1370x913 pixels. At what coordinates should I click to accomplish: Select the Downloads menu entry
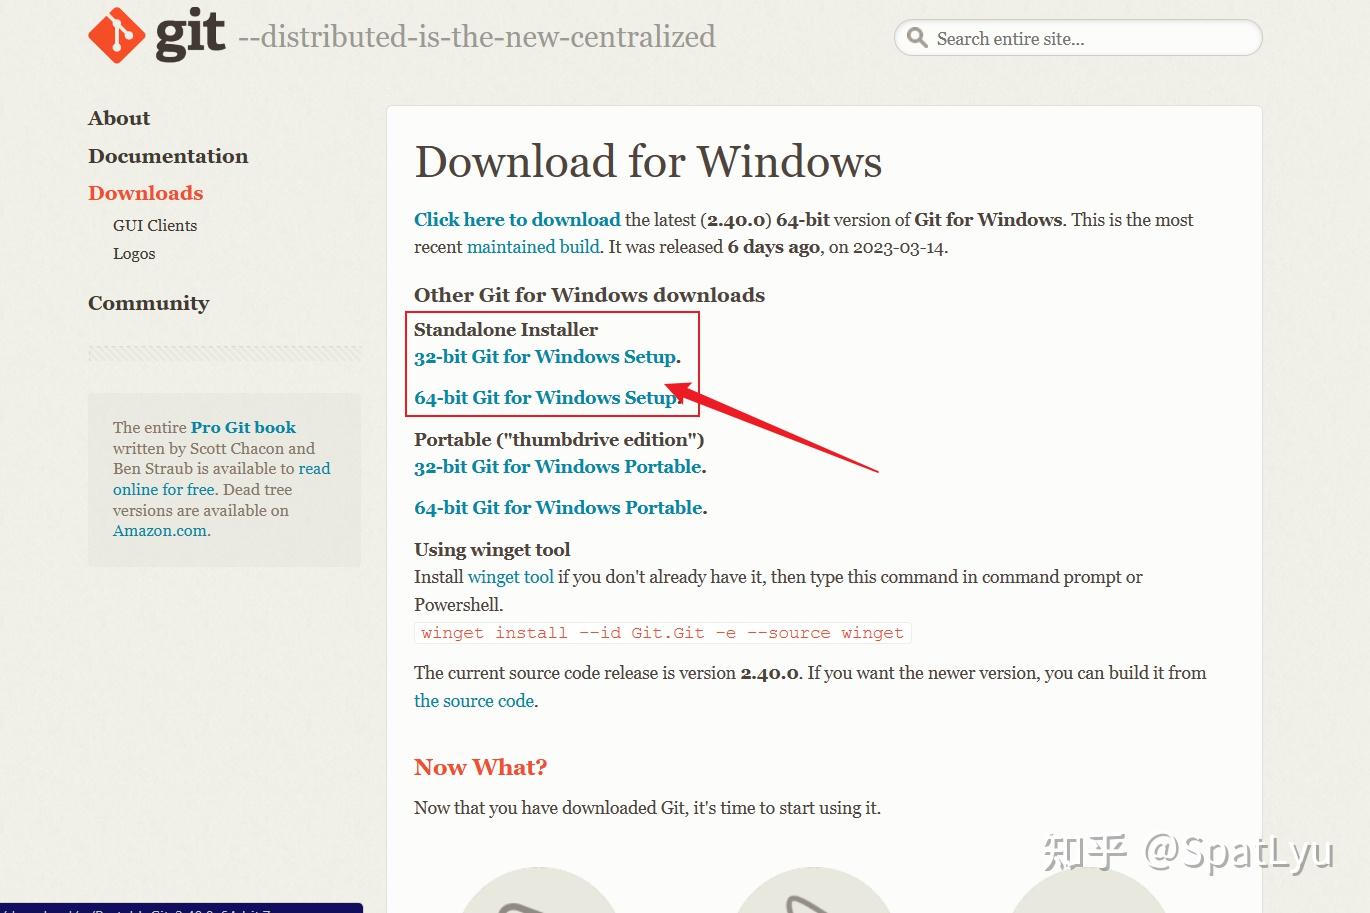(x=145, y=193)
